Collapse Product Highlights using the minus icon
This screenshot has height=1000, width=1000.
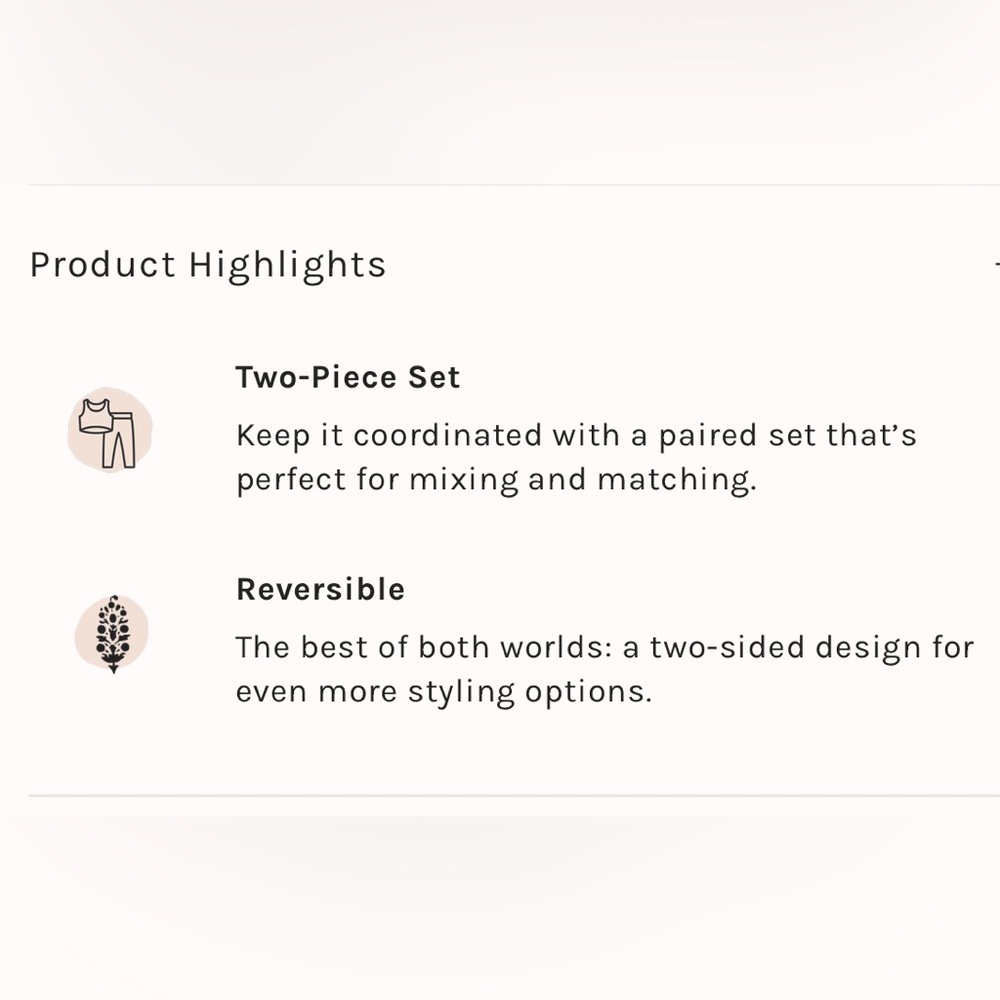pos(996,265)
